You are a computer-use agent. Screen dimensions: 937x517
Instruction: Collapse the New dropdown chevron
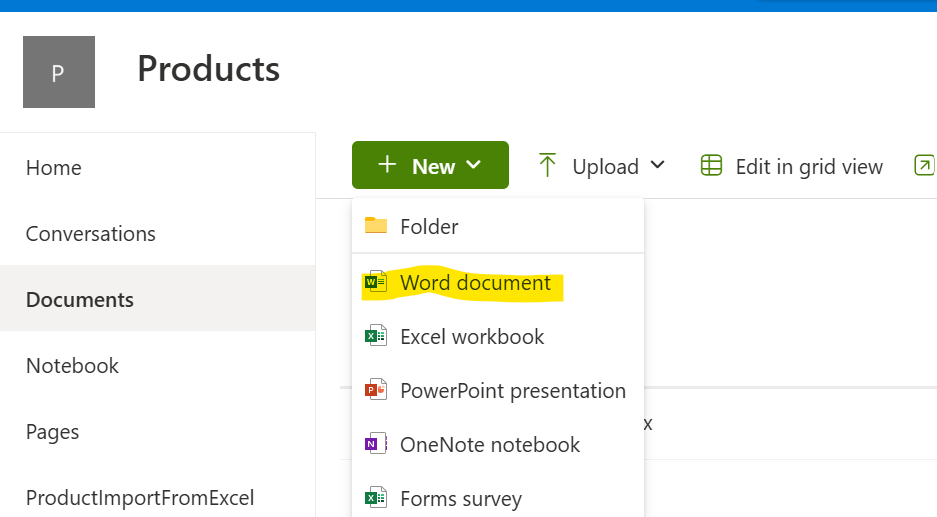474,166
